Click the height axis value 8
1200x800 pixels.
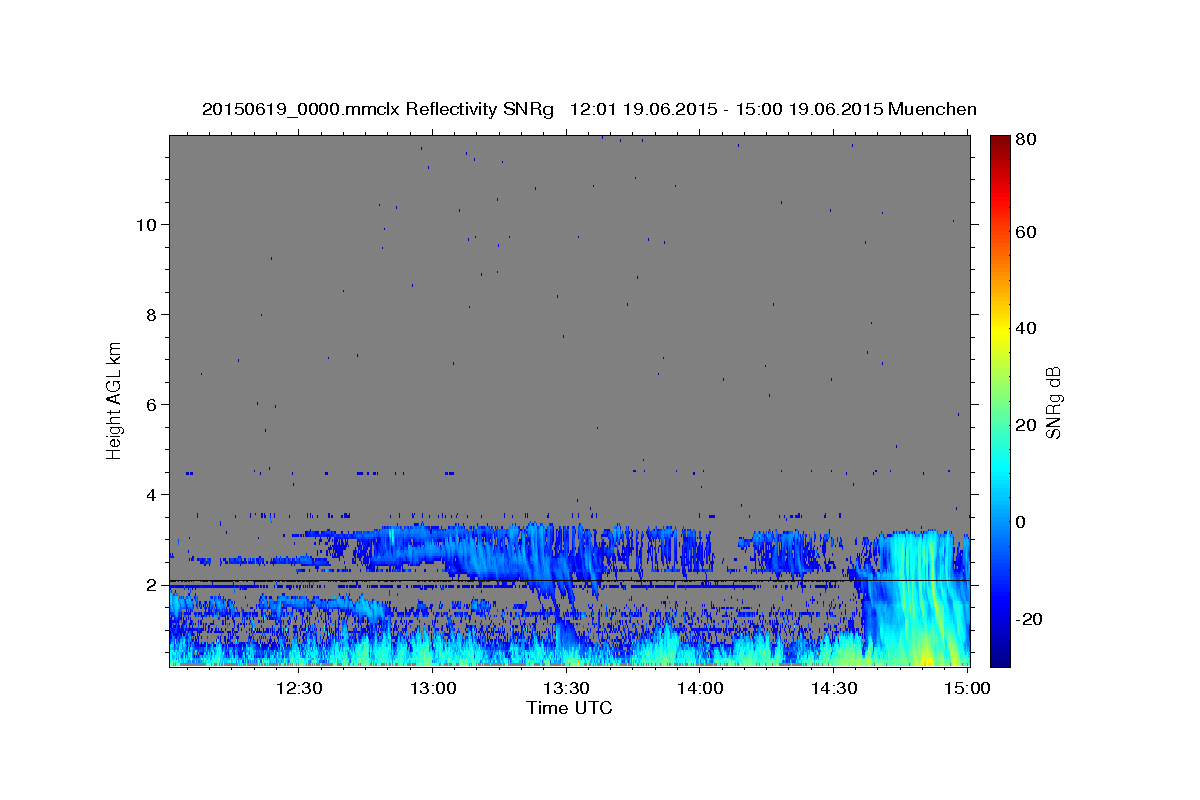click(x=150, y=314)
